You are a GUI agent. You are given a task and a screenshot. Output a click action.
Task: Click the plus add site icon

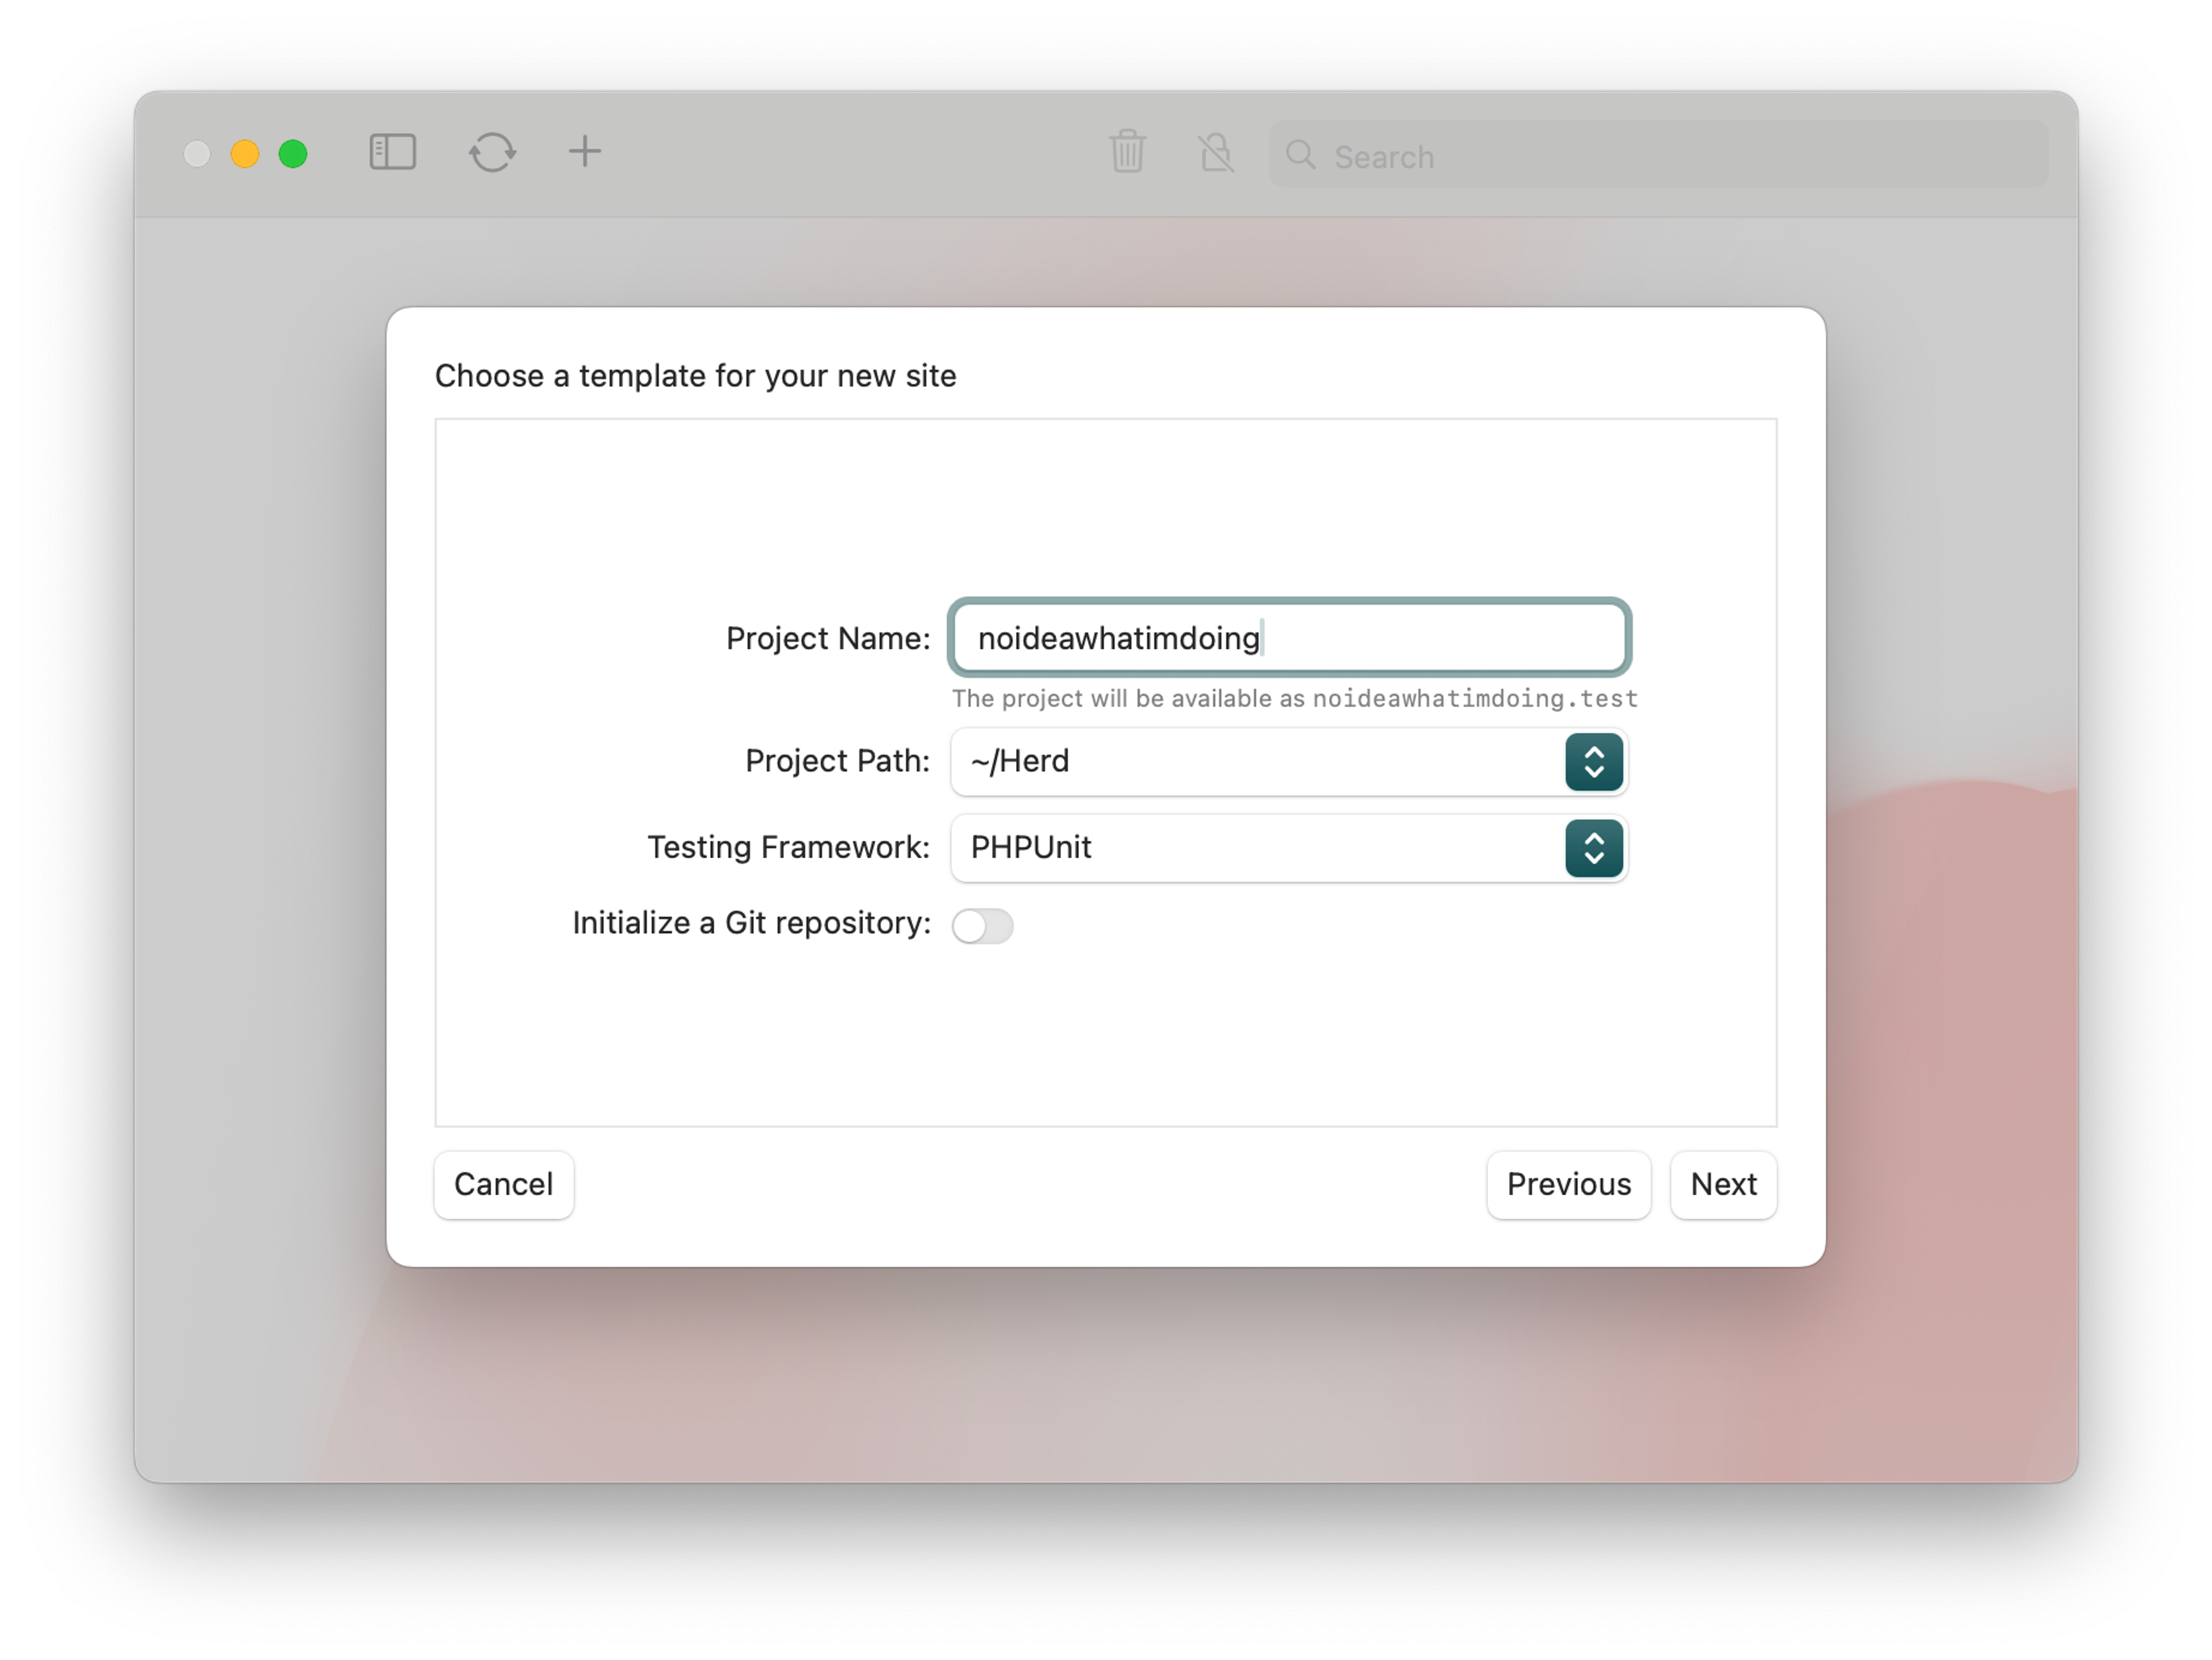tap(585, 152)
